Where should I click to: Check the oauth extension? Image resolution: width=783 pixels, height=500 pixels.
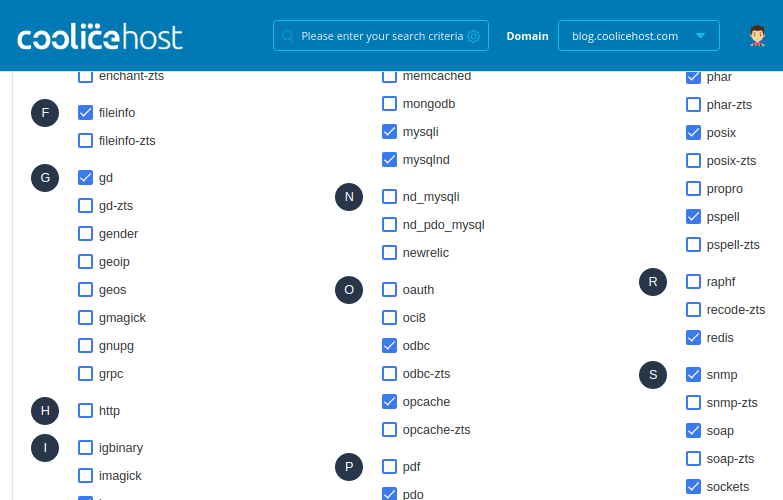click(x=390, y=290)
